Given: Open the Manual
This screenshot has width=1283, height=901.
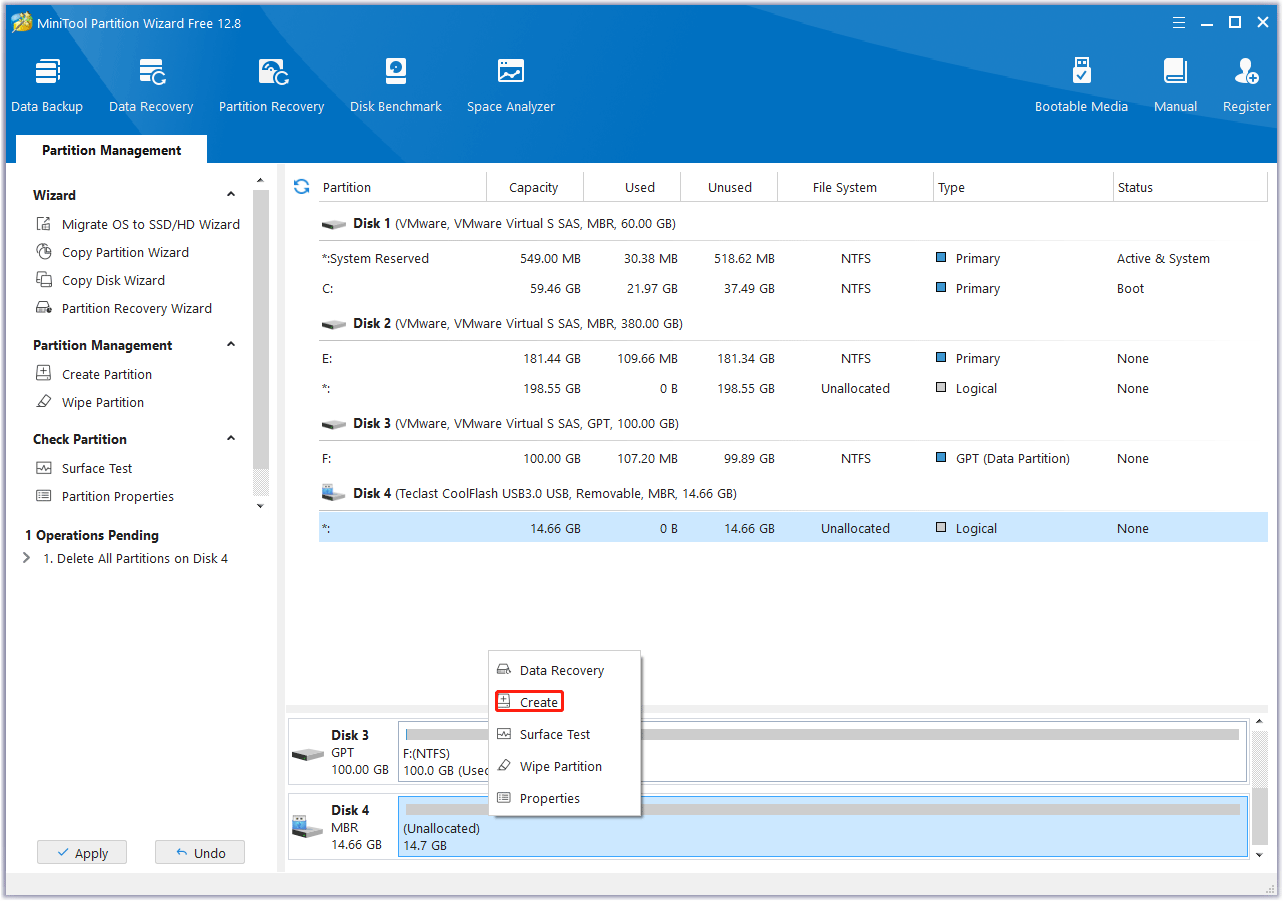Looking at the screenshot, I should pos(1175,85).
